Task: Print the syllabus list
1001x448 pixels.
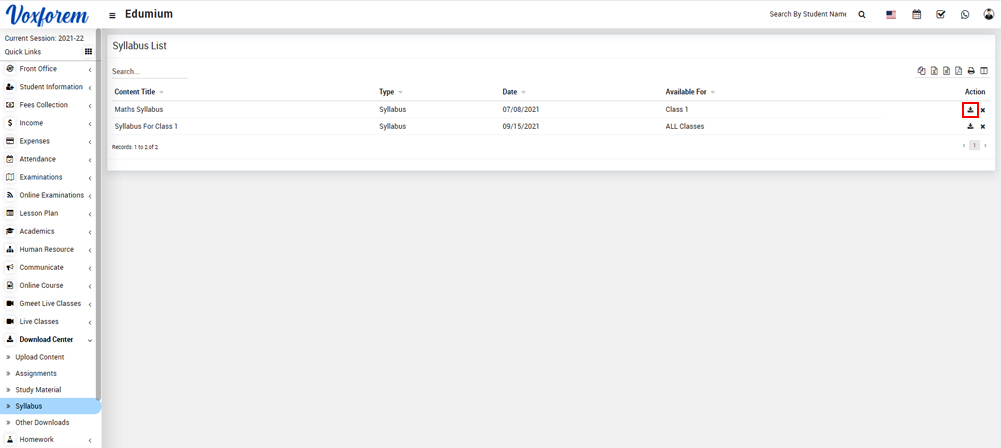Action: pos(971,71)
